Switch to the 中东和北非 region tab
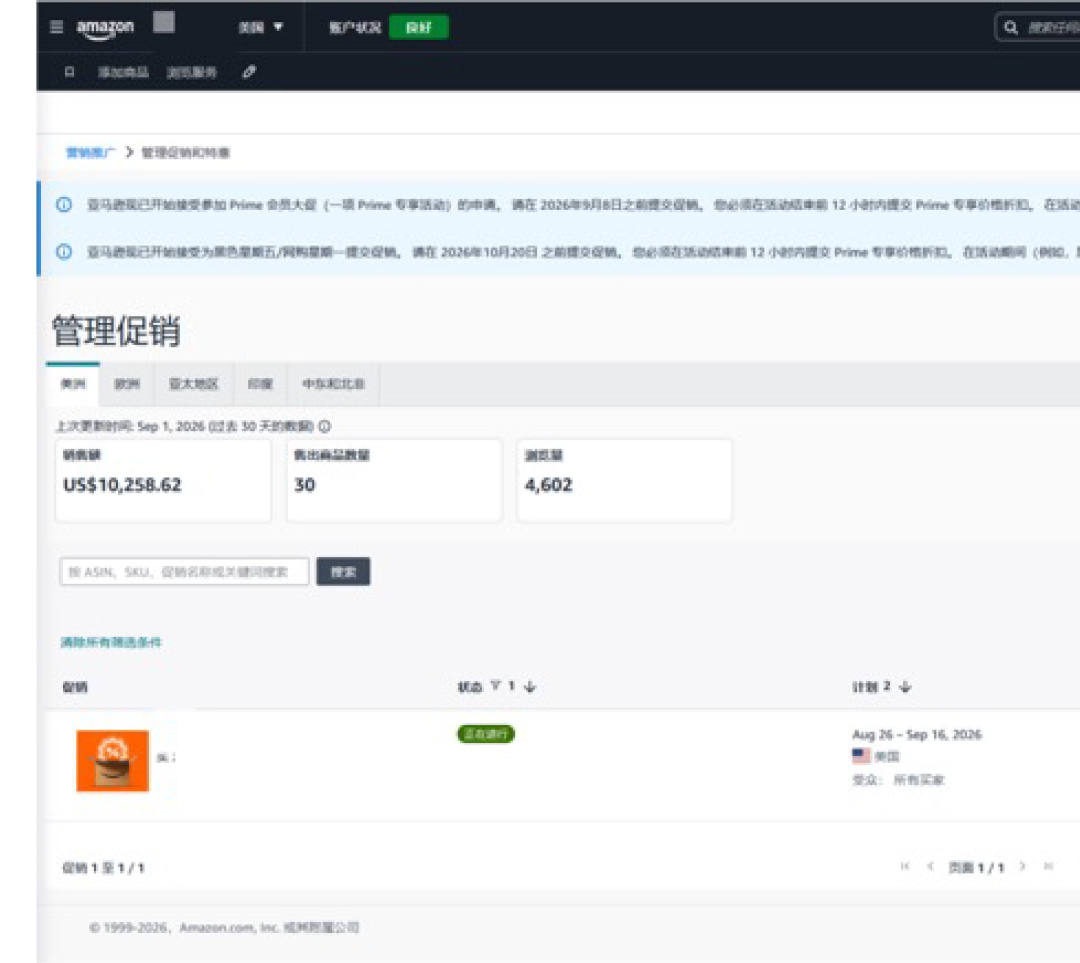 (333, 384)
